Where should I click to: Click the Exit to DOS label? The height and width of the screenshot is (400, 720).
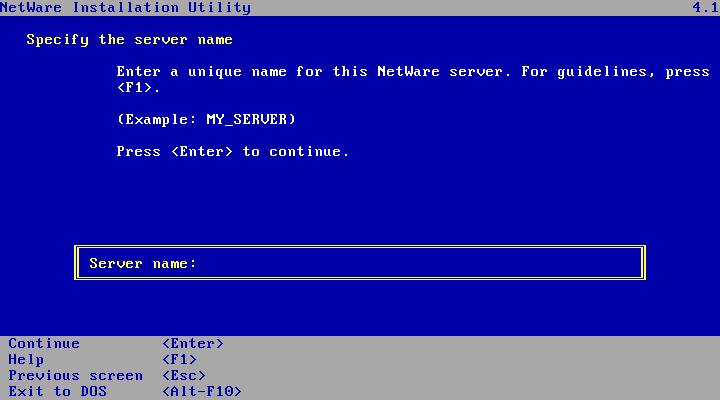[x=57, y=392]
